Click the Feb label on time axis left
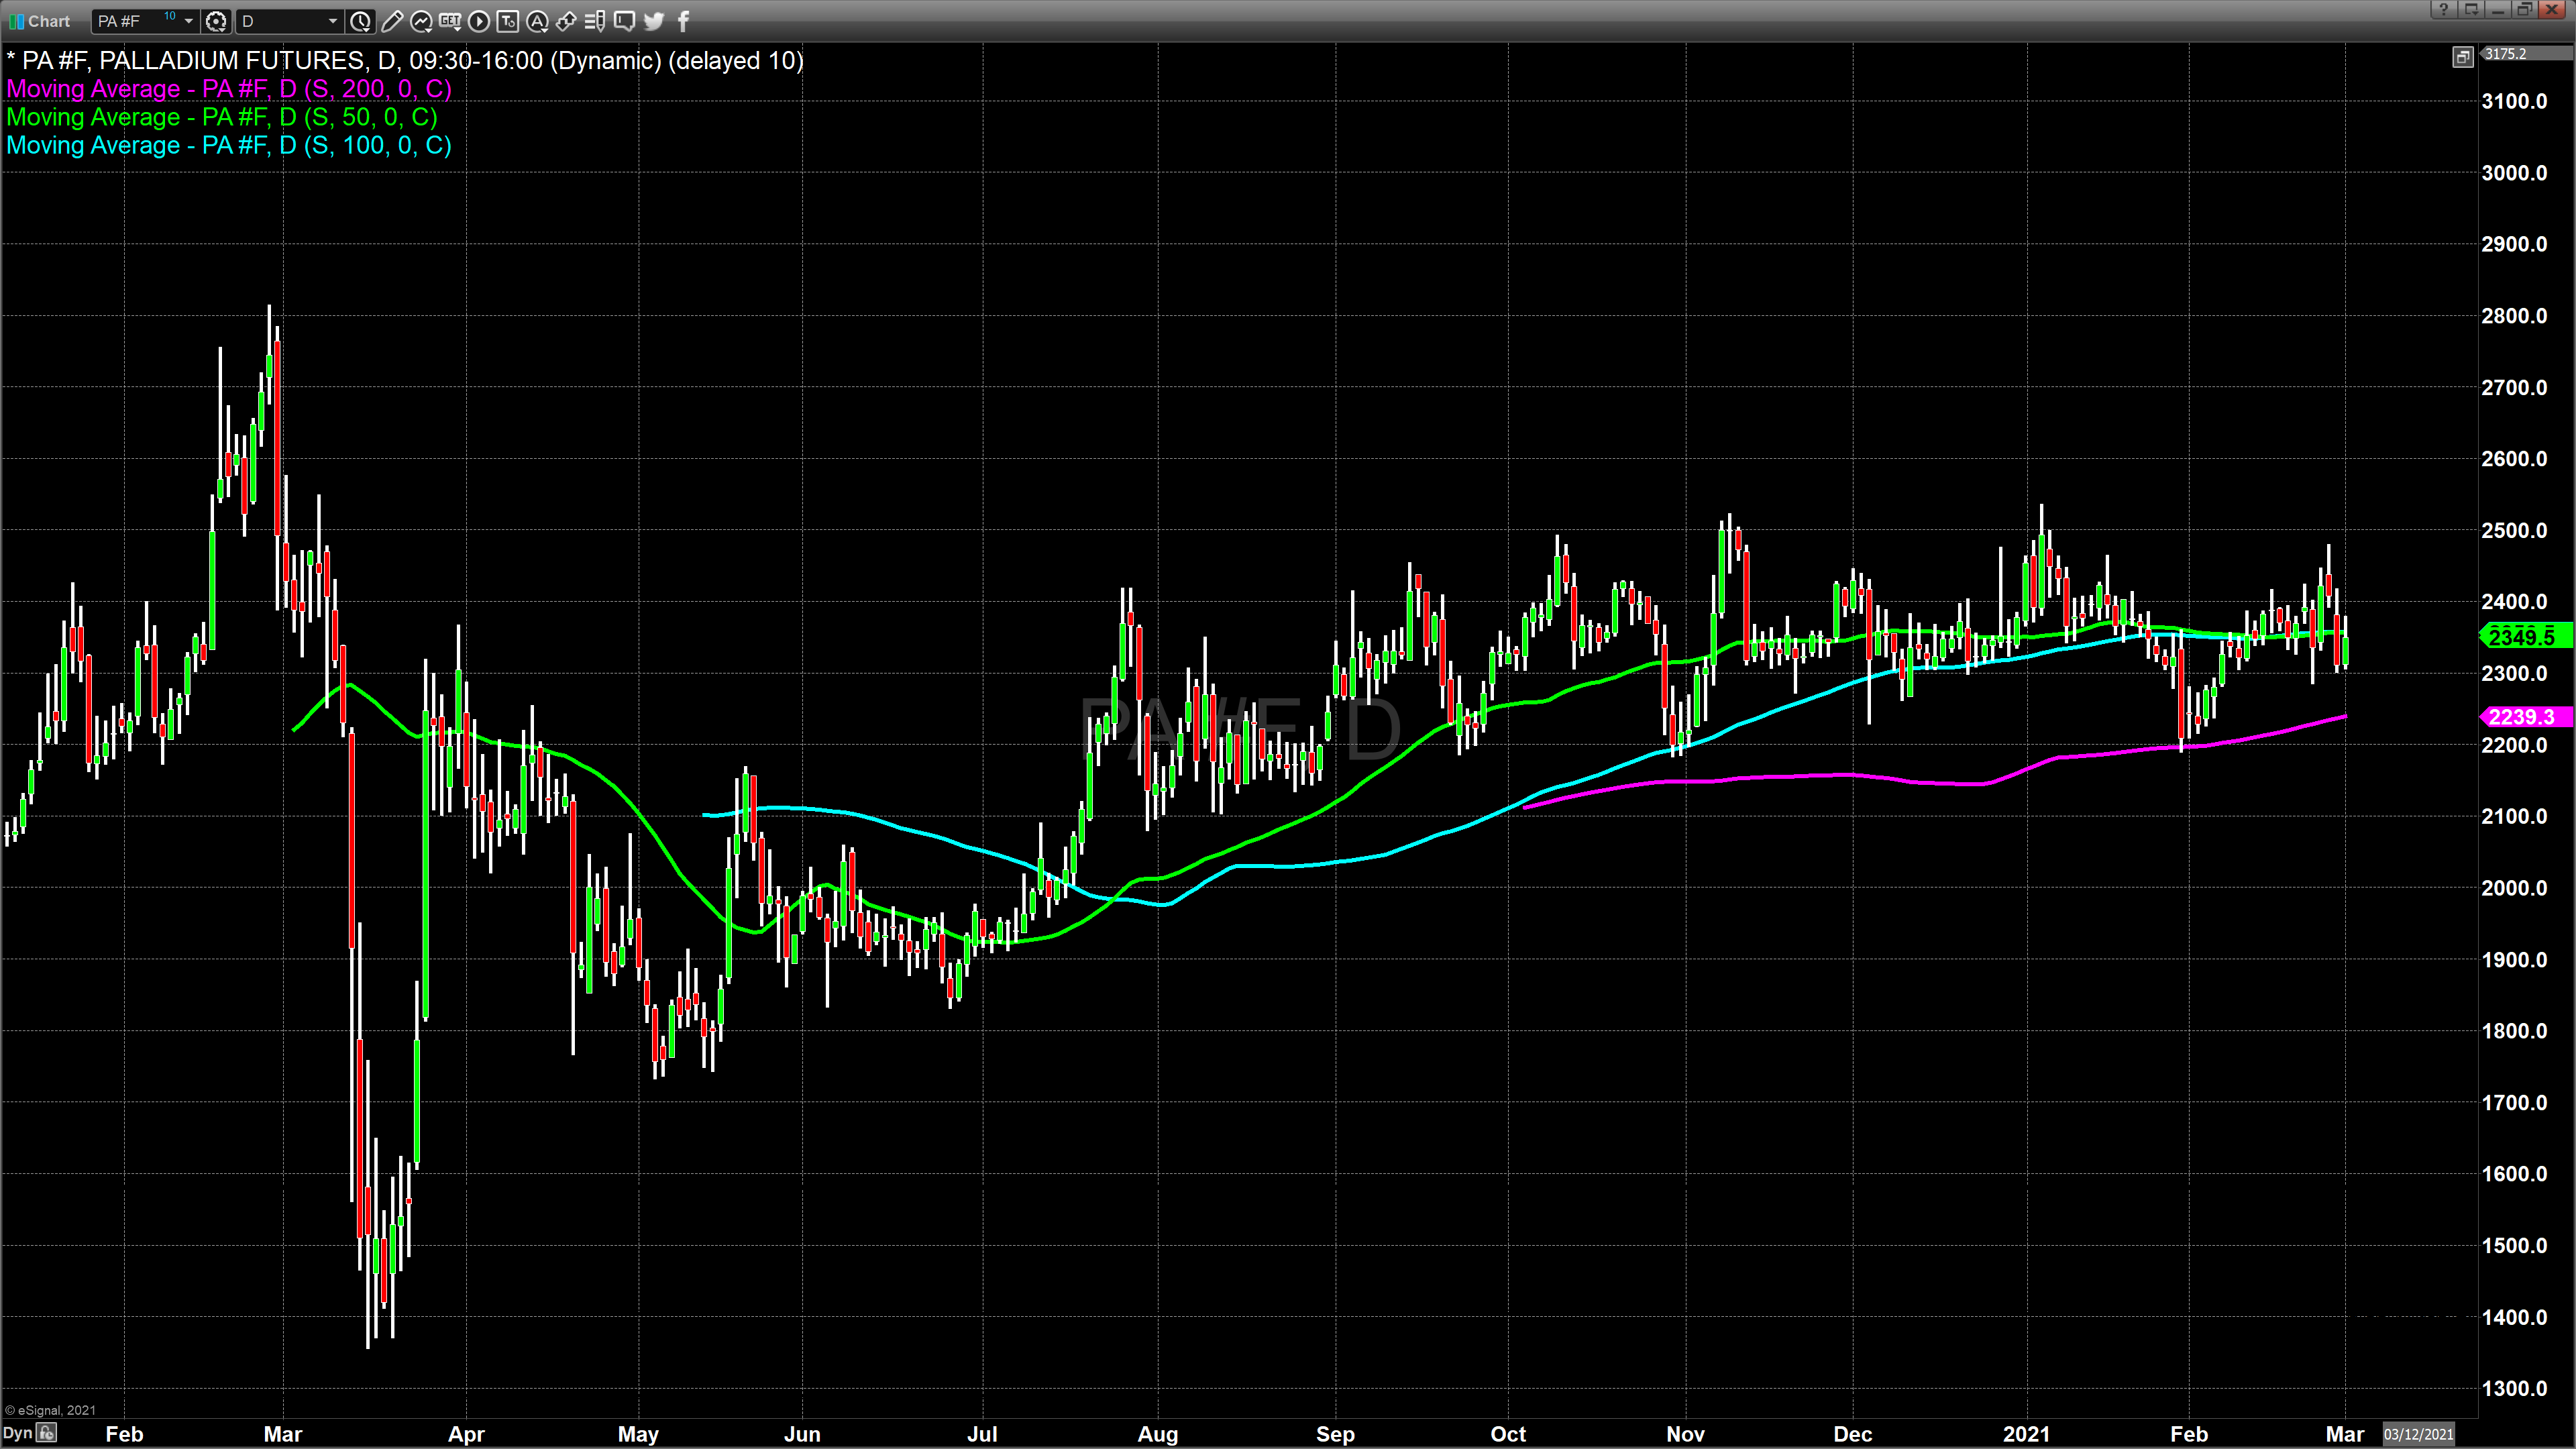Screen dimensions: 2576x1449 click(124, 1434)
